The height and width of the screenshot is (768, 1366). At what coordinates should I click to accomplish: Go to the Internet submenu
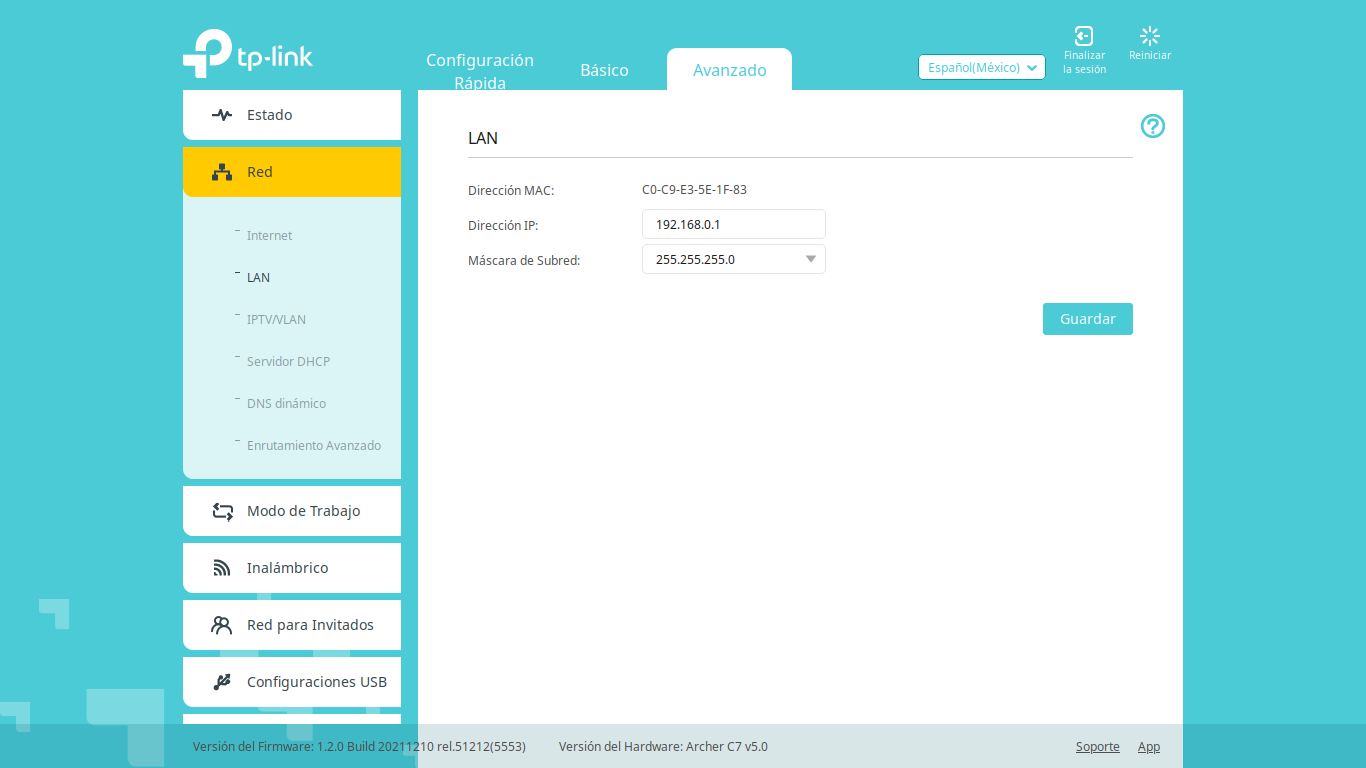coord(270,236)
